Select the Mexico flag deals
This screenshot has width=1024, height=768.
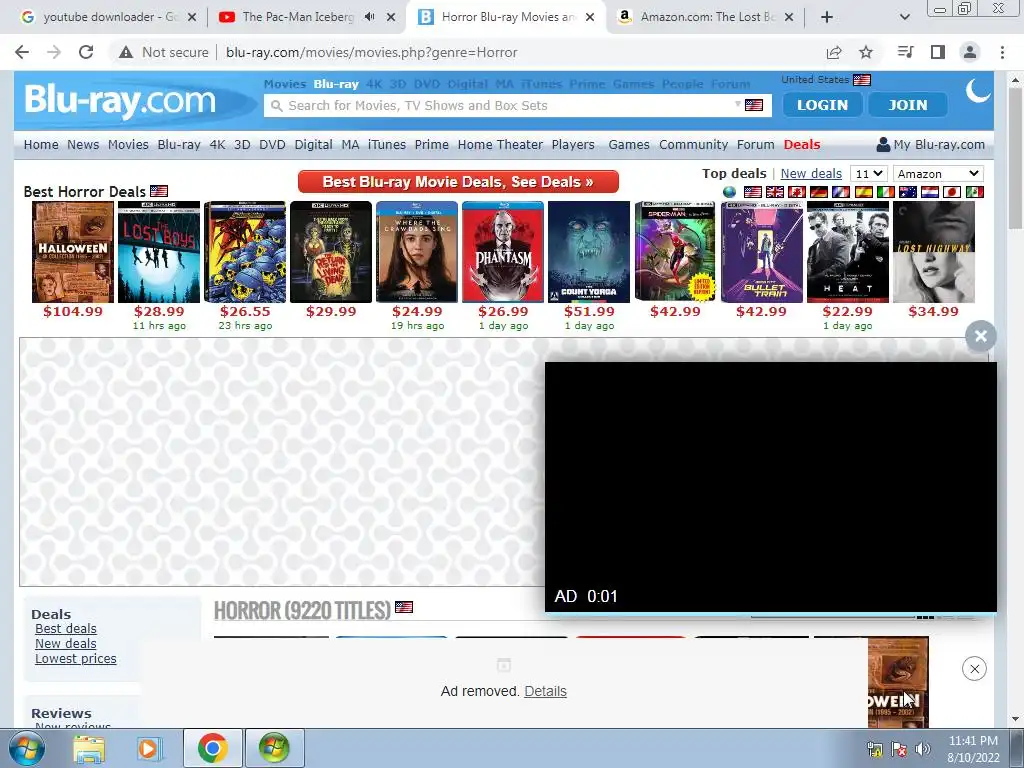(x=974, y=192)
